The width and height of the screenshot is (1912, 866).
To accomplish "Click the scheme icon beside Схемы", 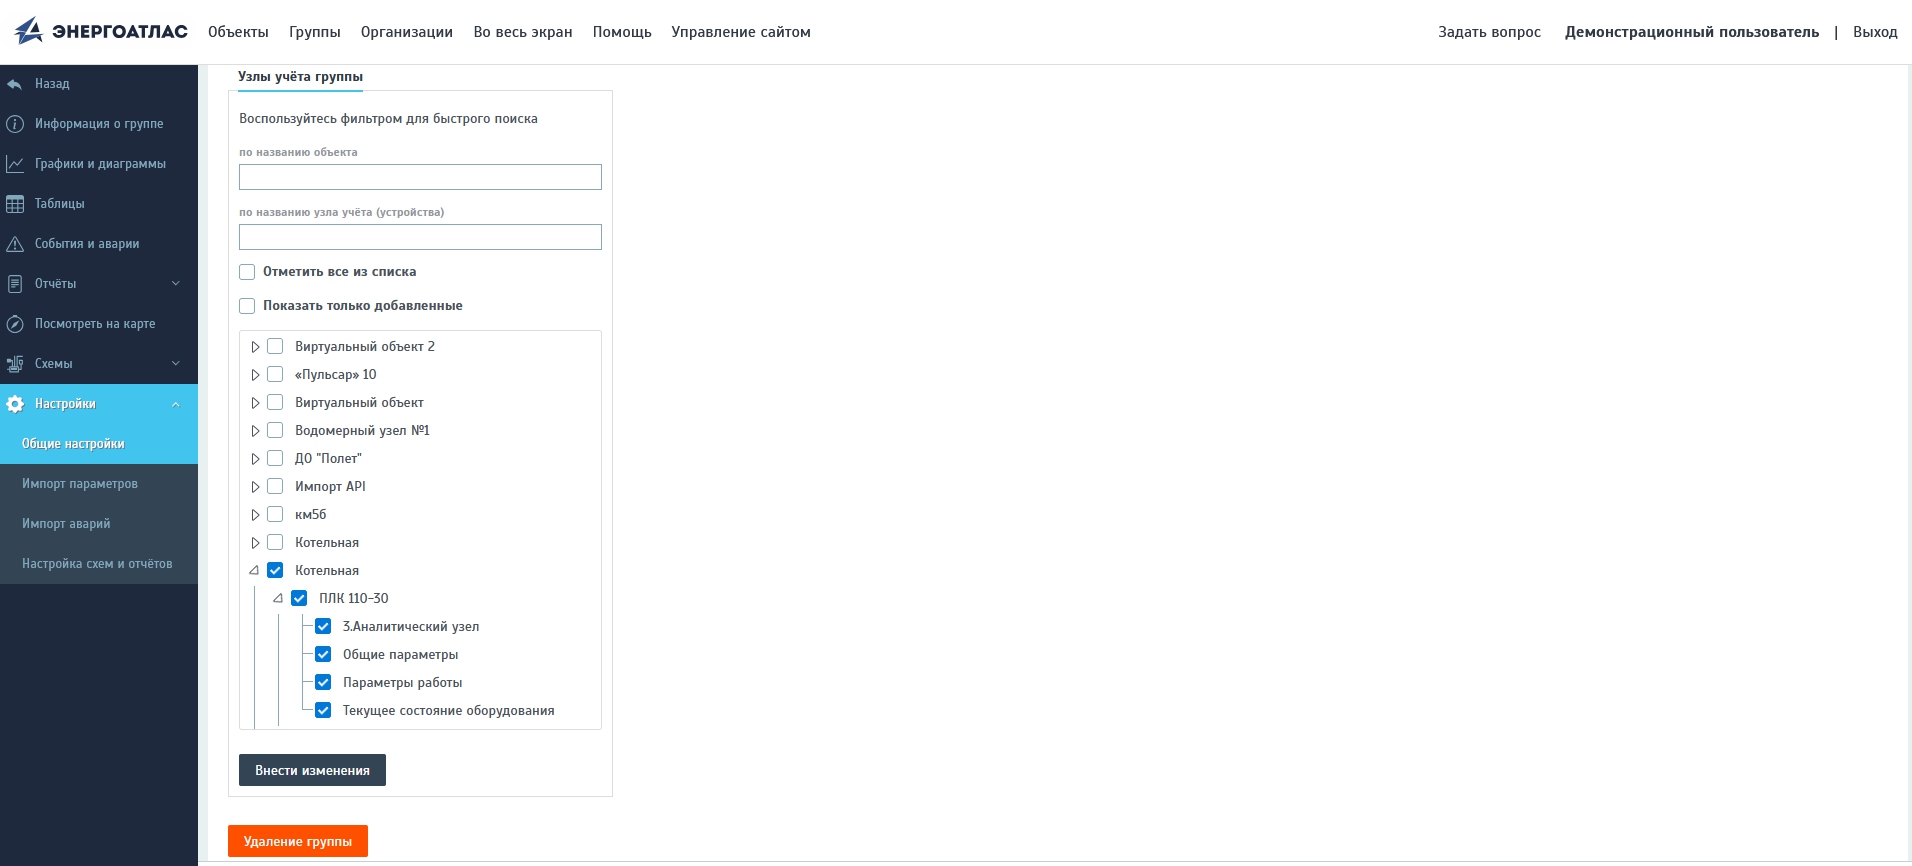I will pos(15,364).
